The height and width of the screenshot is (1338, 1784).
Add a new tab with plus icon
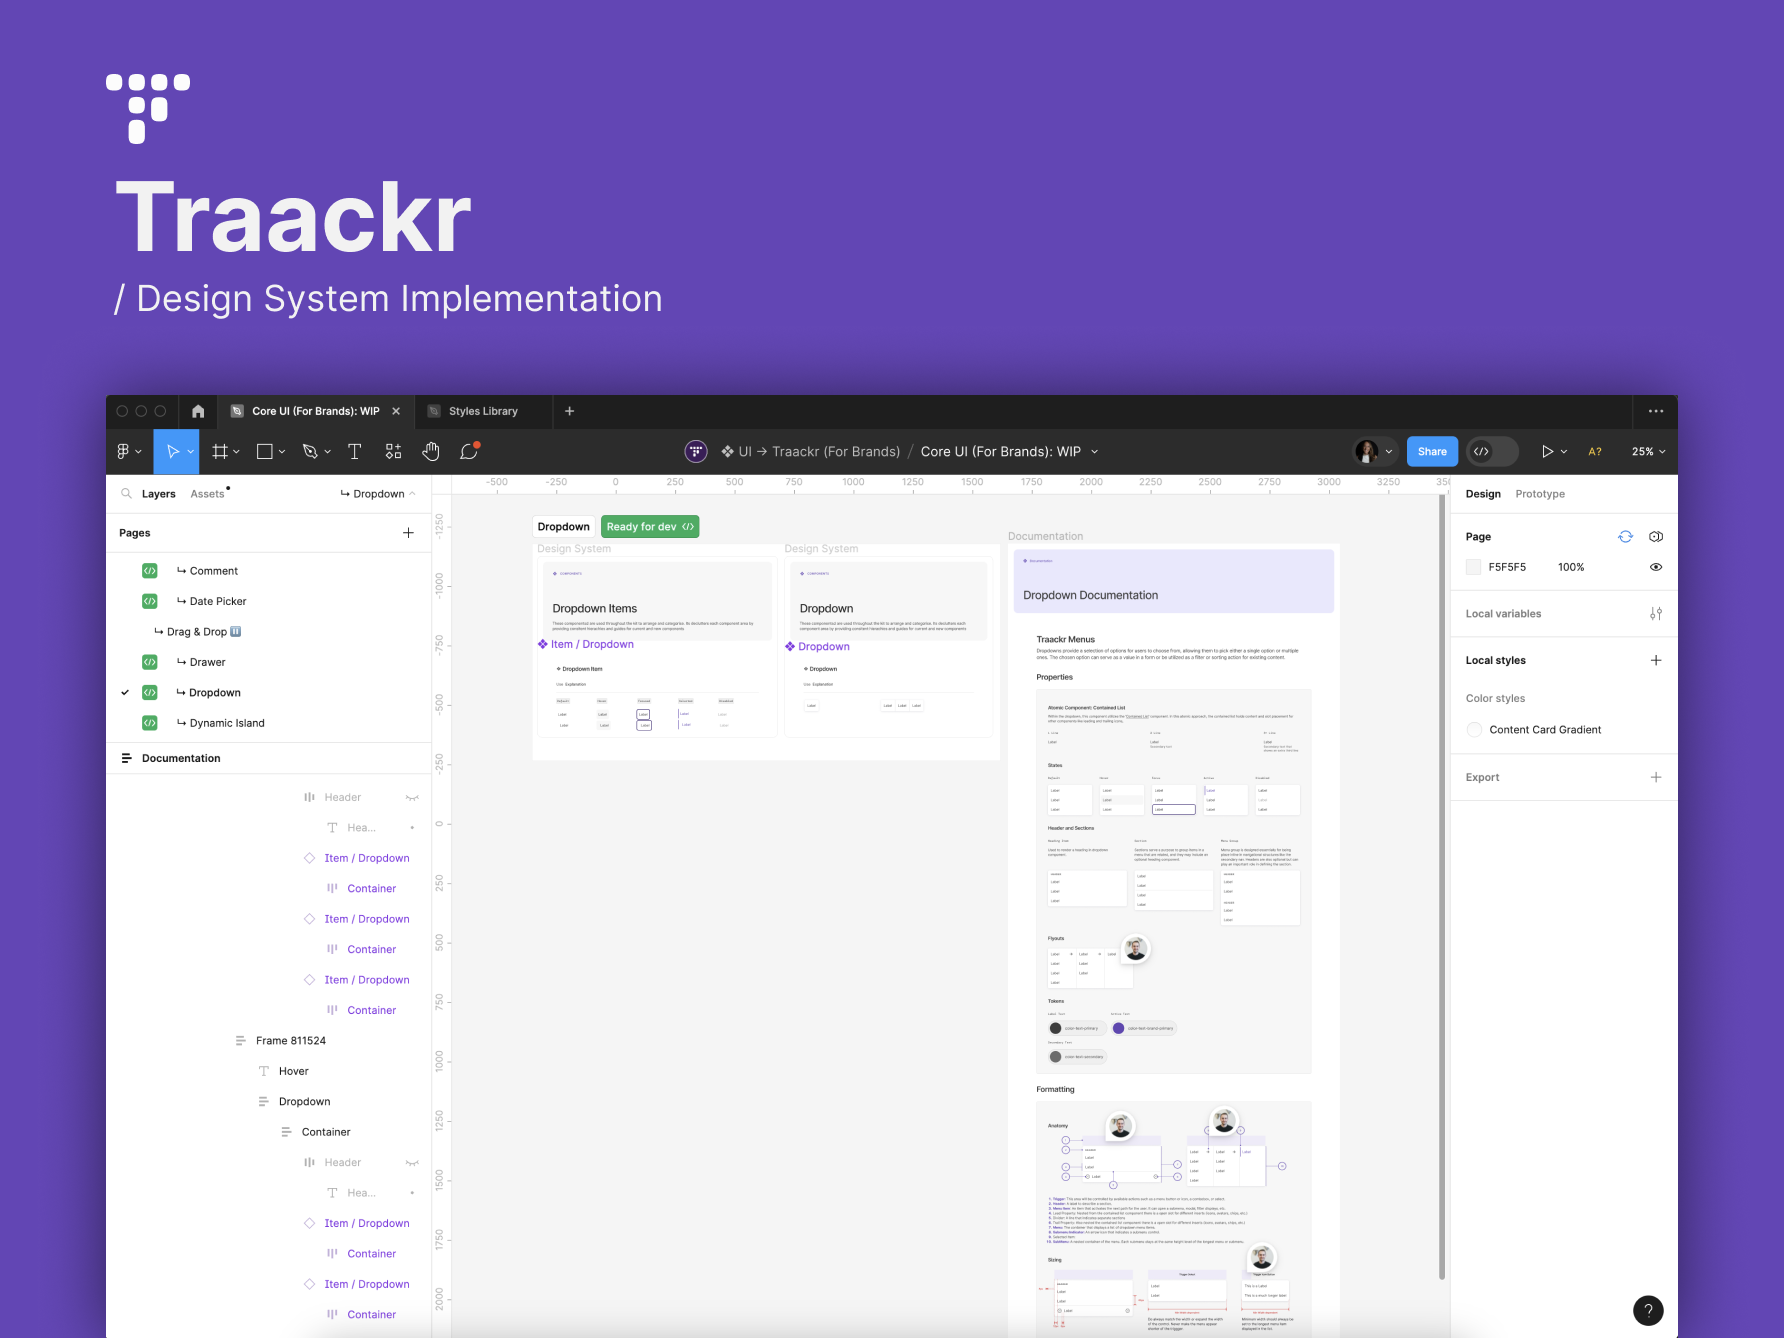pyautogui.click(x=570, y=411)
